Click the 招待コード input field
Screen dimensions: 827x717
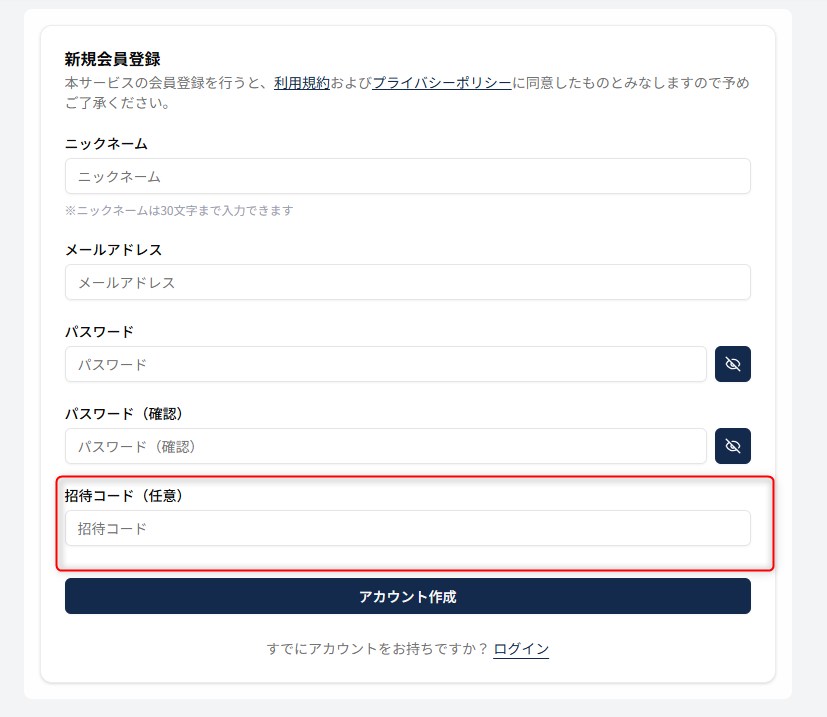point(407,528)
